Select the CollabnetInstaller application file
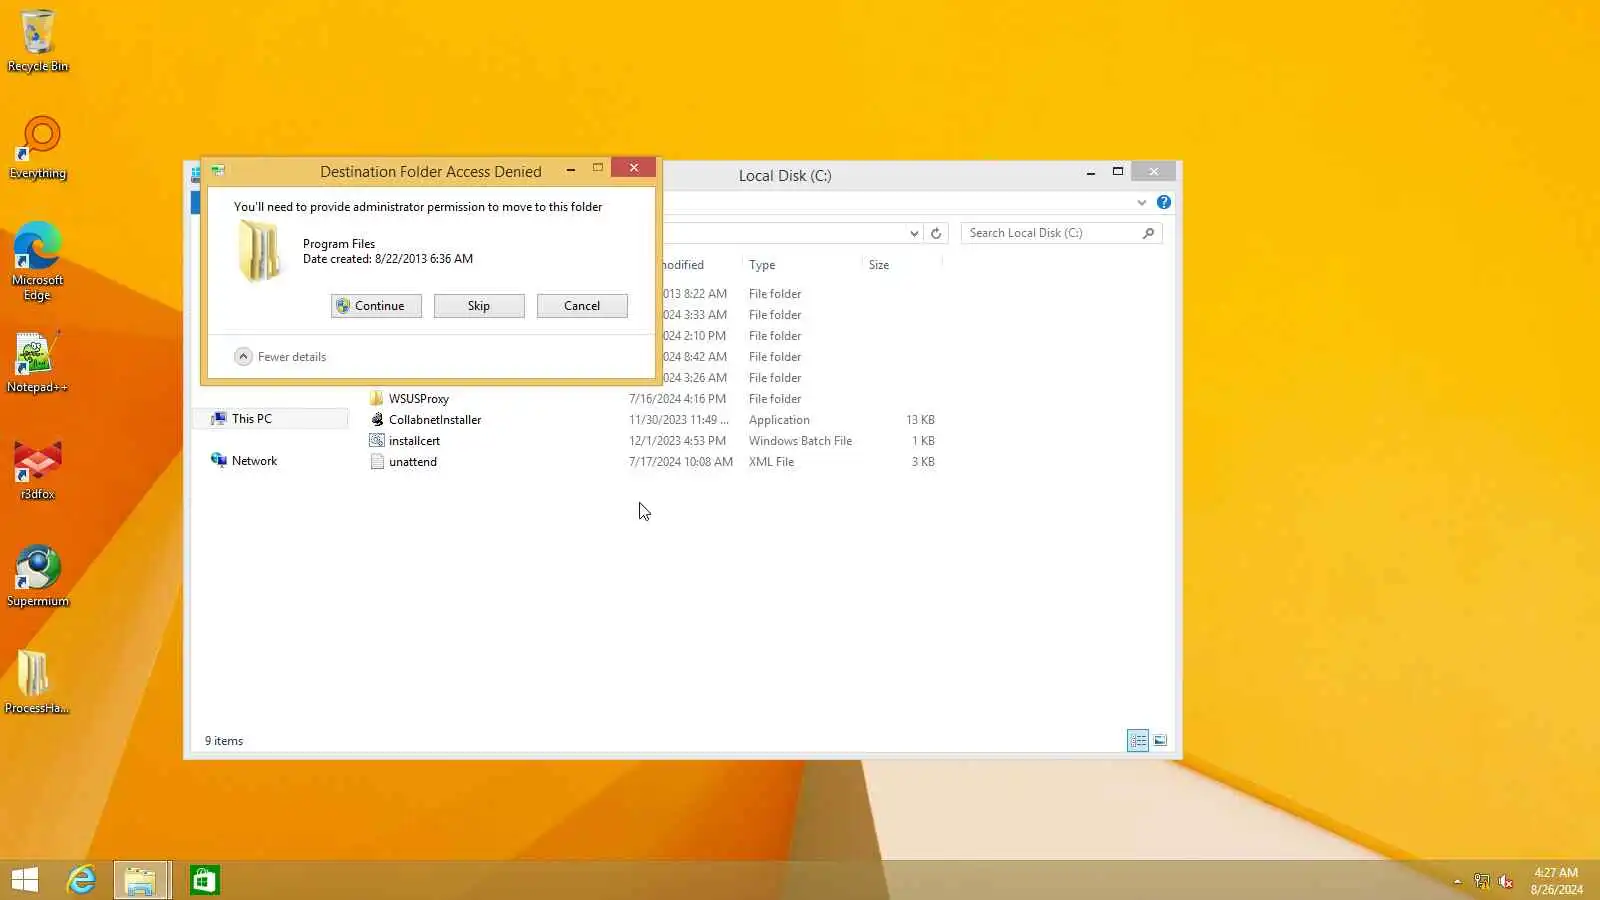The width and height of the screenshot is (1600, 900). point(435,420)
